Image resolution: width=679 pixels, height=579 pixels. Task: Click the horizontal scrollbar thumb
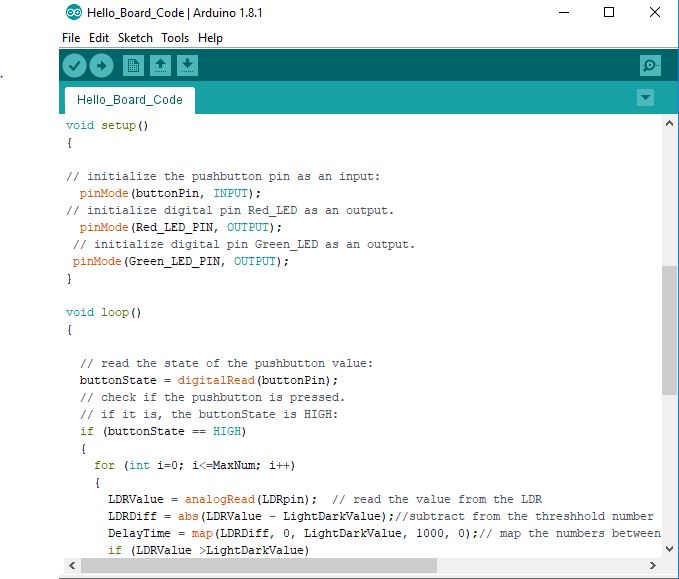tap(259, 565)
